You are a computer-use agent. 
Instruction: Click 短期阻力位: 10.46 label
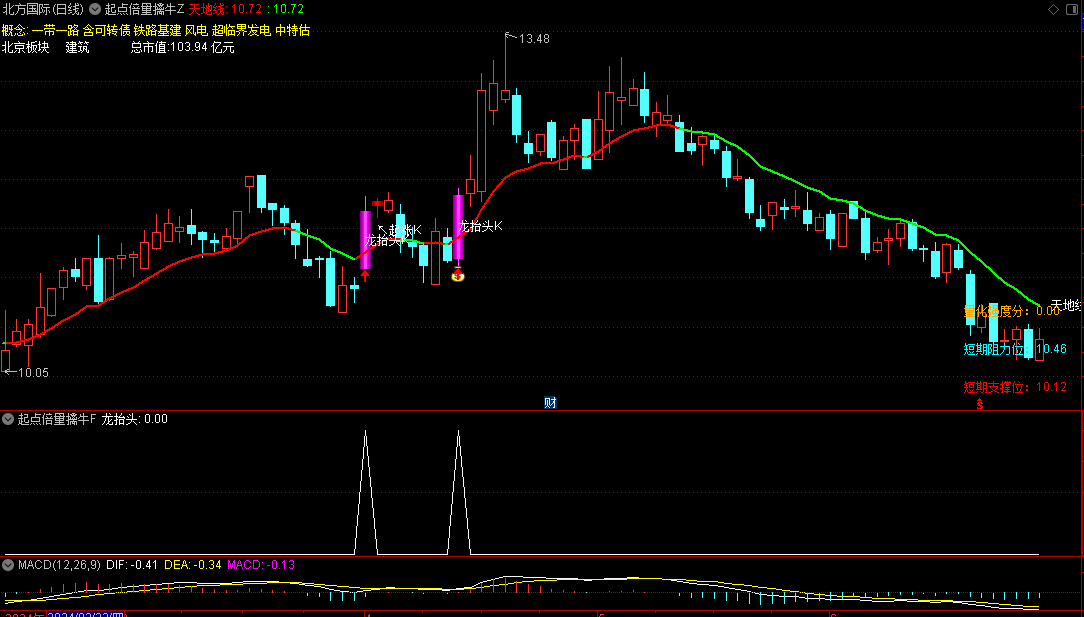[1014, 349]
